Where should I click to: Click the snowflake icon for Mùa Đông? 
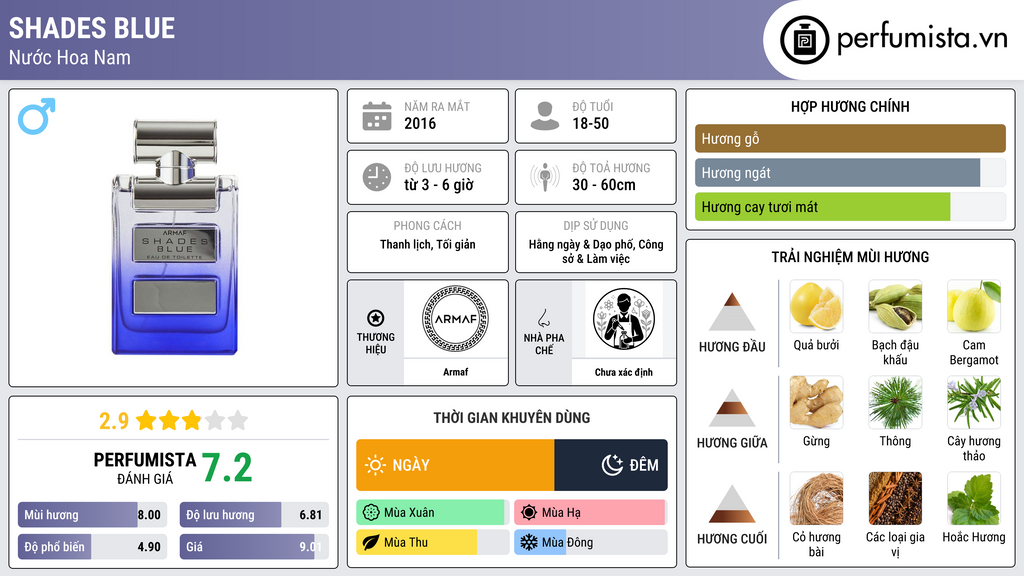529,542
